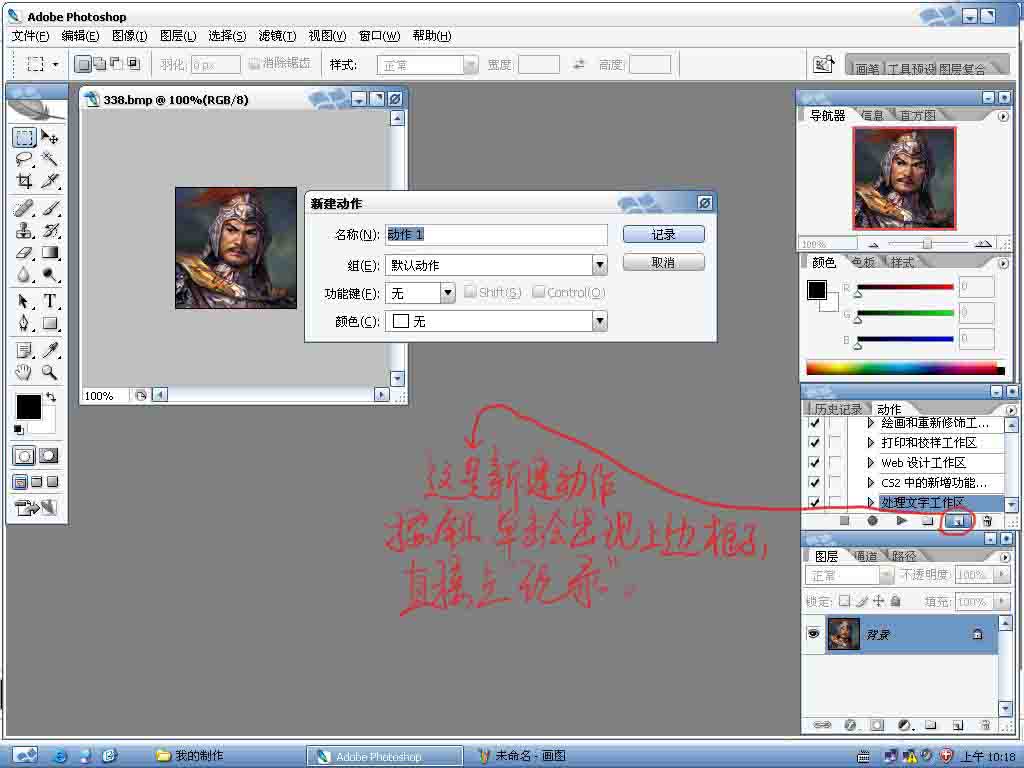Enable the Shift checkbox in dialog
This screenshot has width=1024, height=768.
[x=470, y=291]
